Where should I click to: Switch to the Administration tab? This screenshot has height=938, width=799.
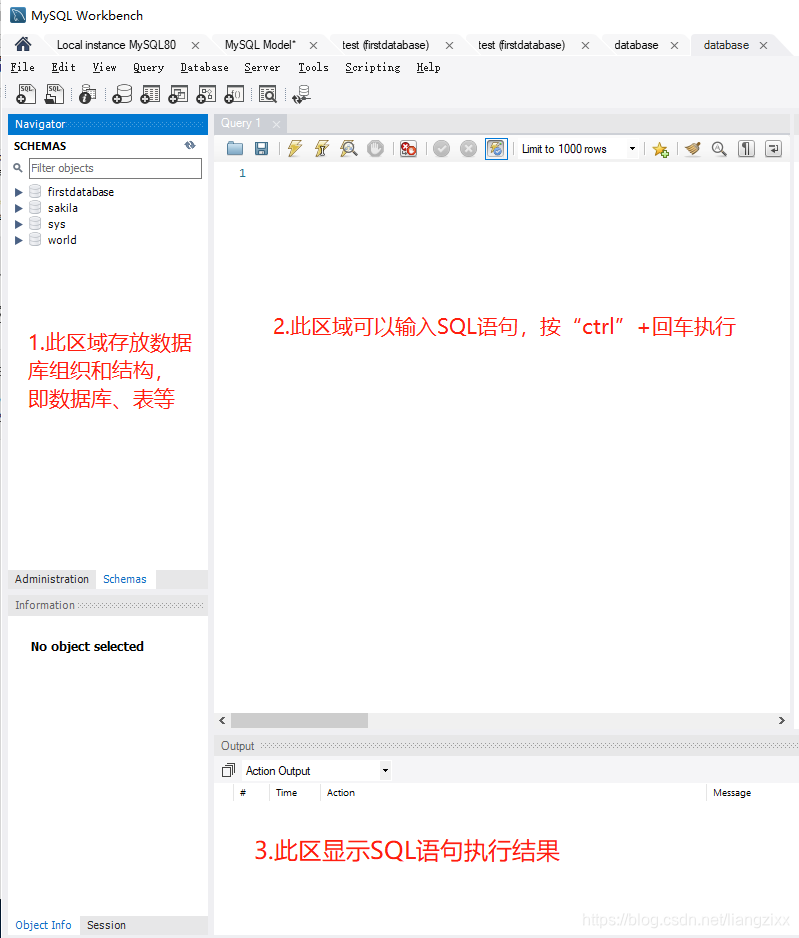(x=51, y=579)
